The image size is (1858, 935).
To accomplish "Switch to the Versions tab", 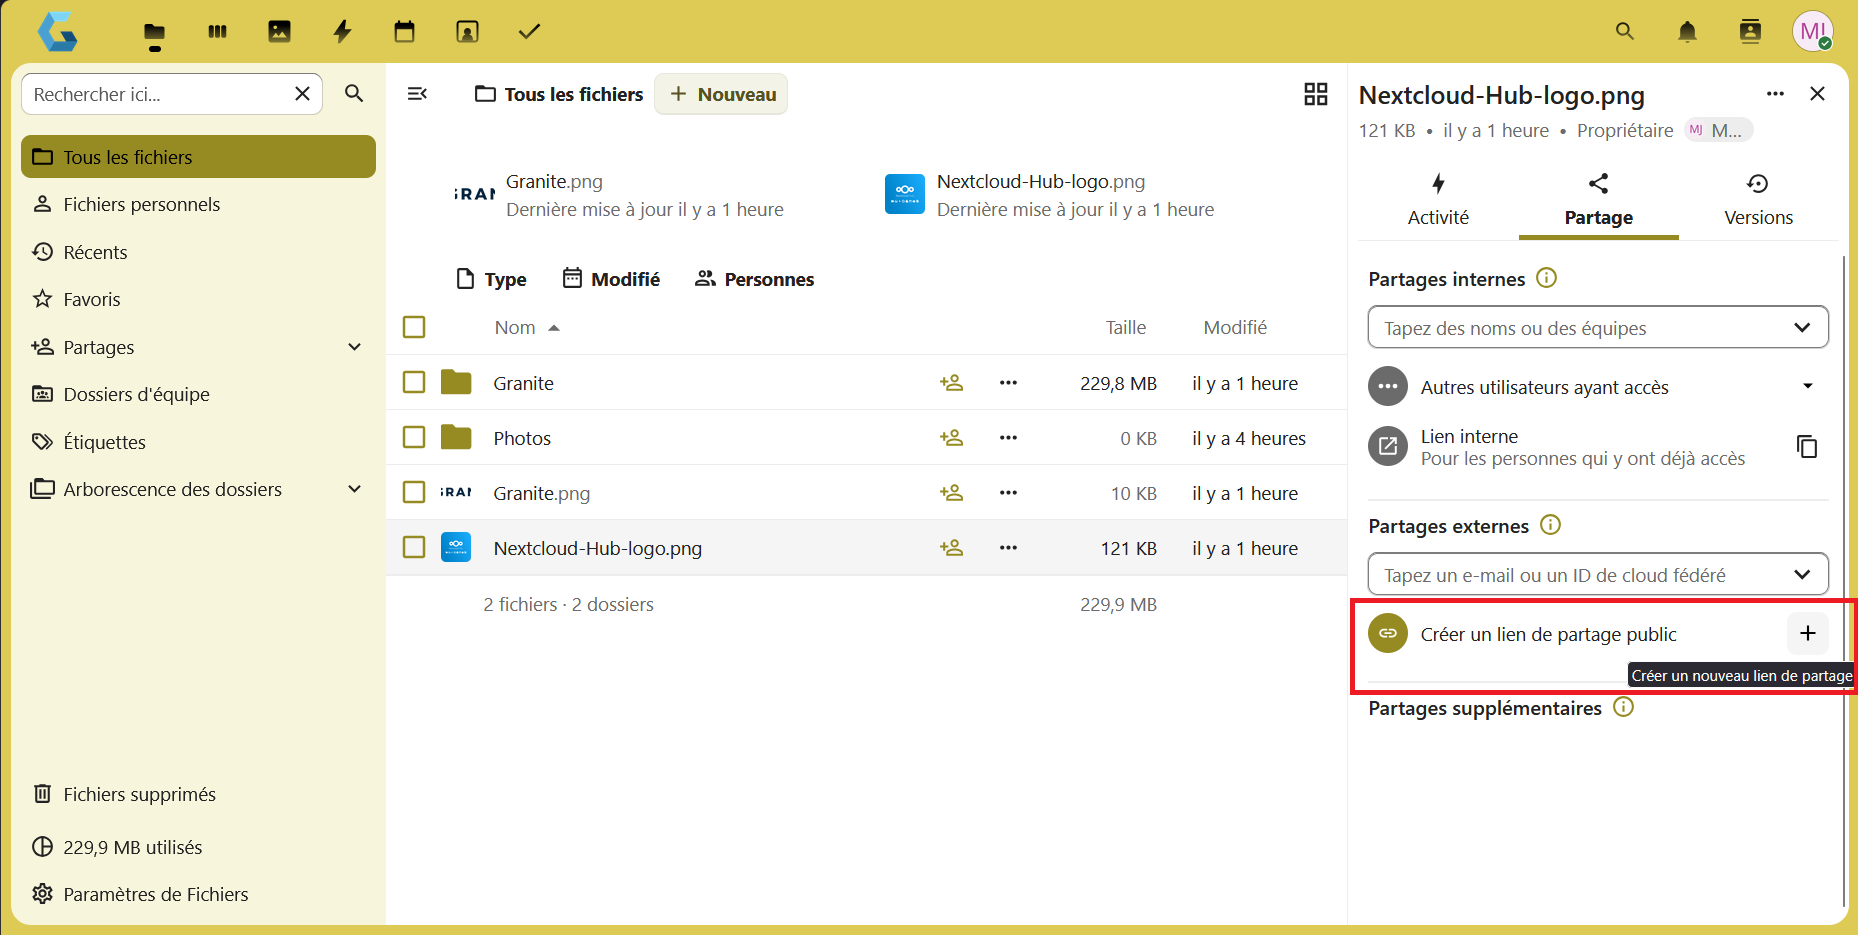I will pos(1758,200).
